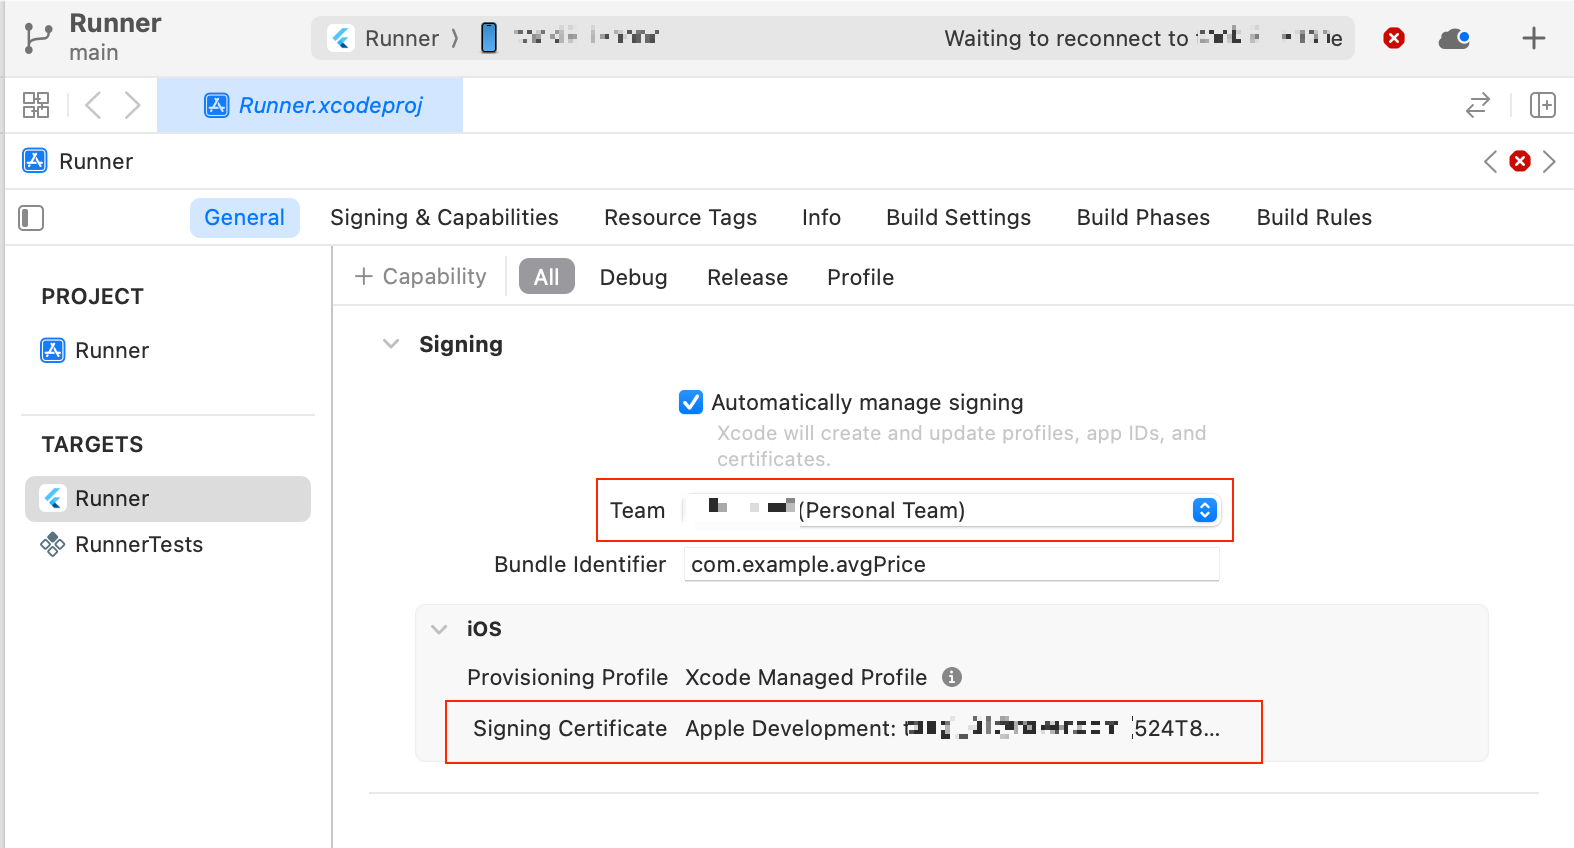Filter by Debug configuration
Screen dimensions: 1574x848
(633, 277)
